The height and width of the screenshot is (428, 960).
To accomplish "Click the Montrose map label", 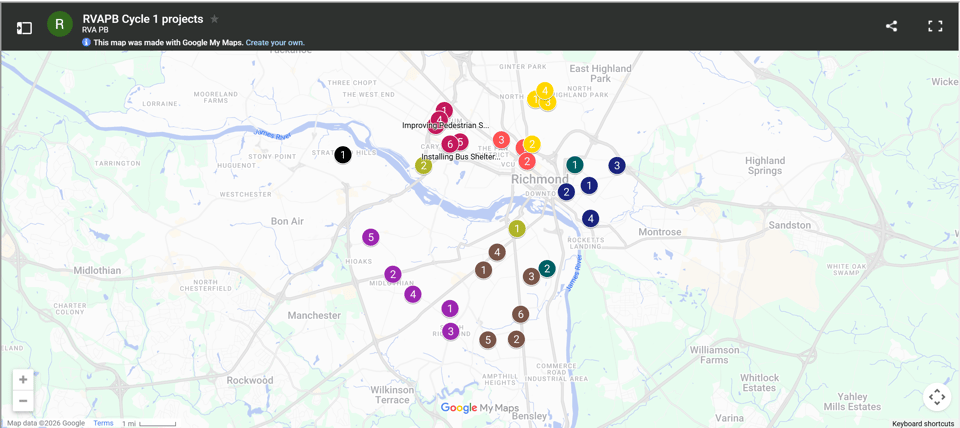I will [x=659, y=232].
